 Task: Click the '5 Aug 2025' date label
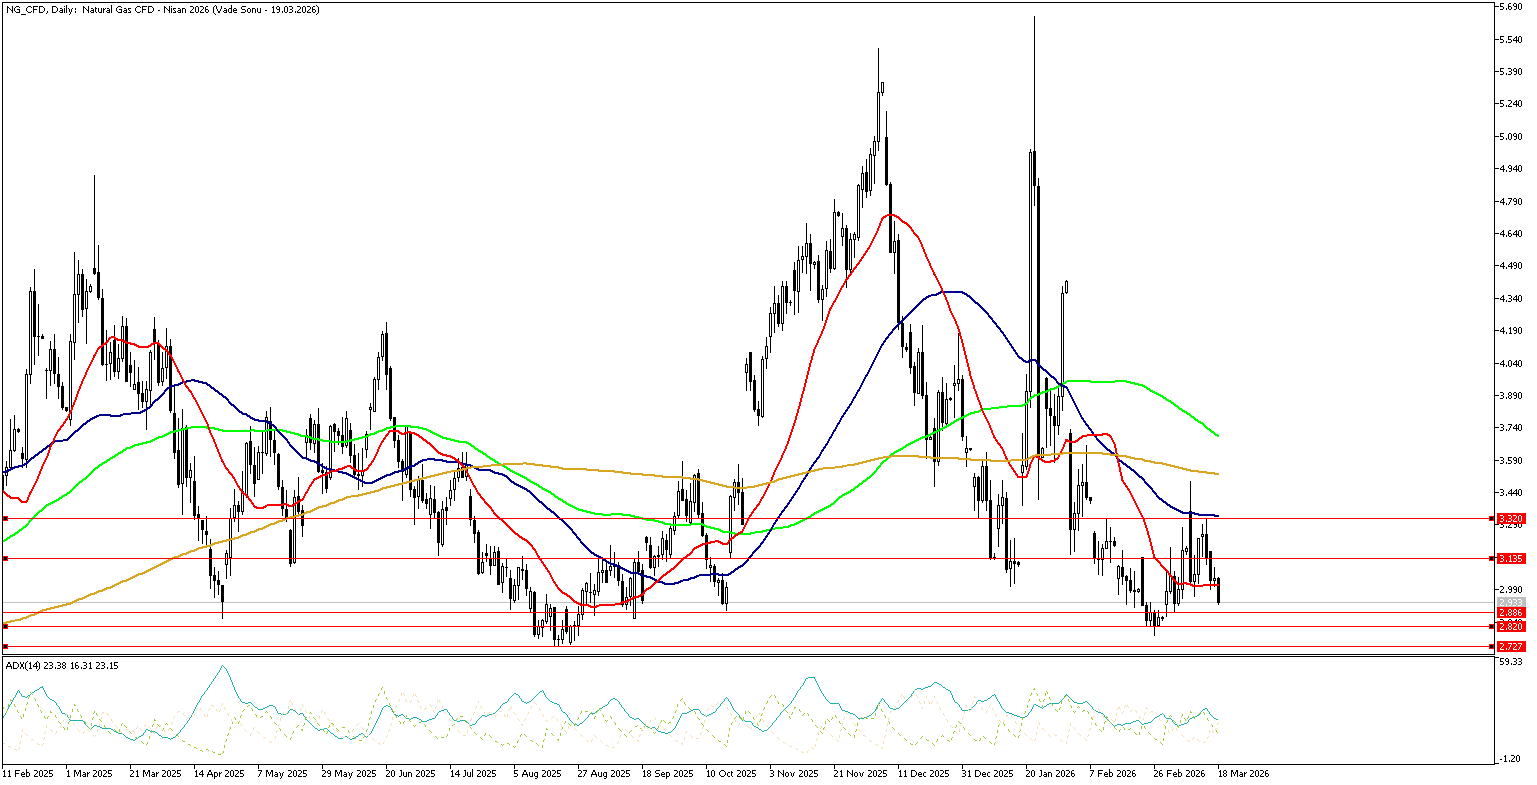536,774
